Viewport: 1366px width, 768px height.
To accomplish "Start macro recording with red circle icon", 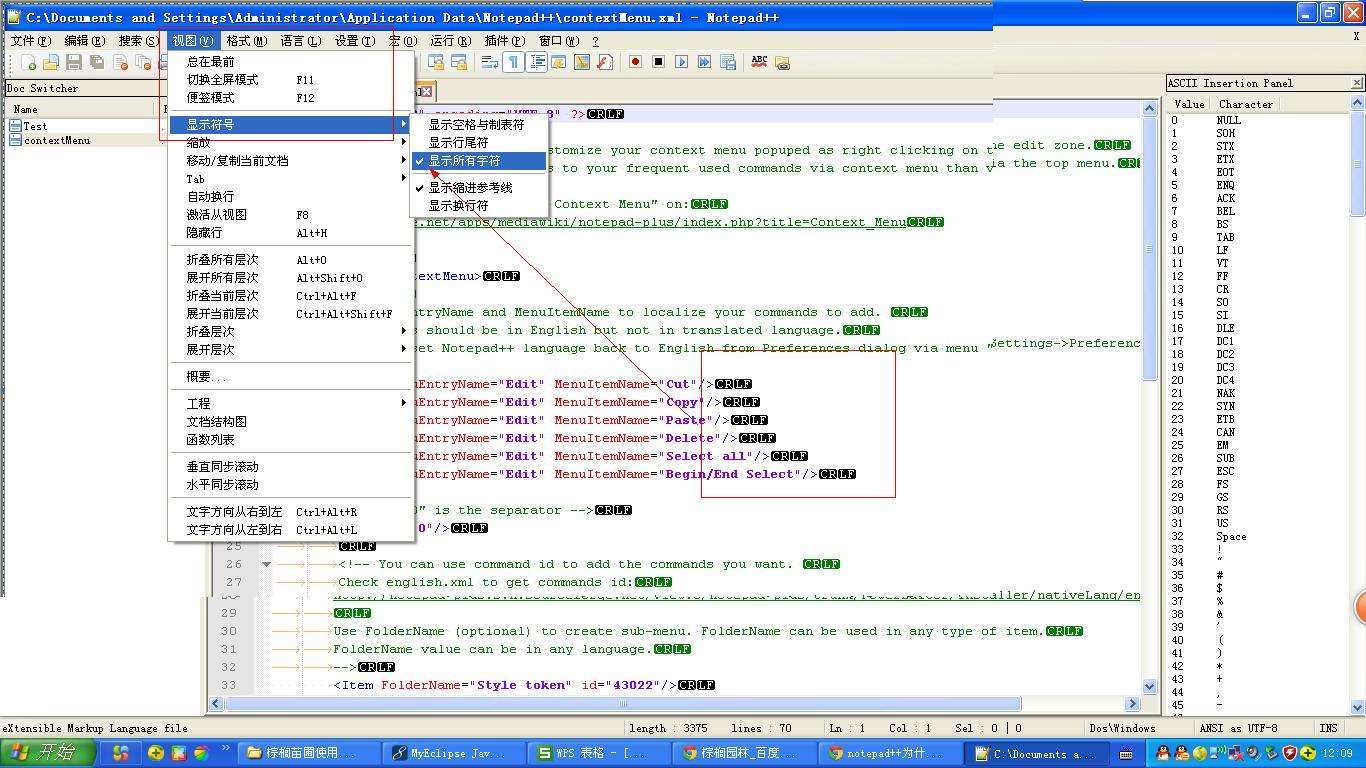I will [x=635, y=62].
